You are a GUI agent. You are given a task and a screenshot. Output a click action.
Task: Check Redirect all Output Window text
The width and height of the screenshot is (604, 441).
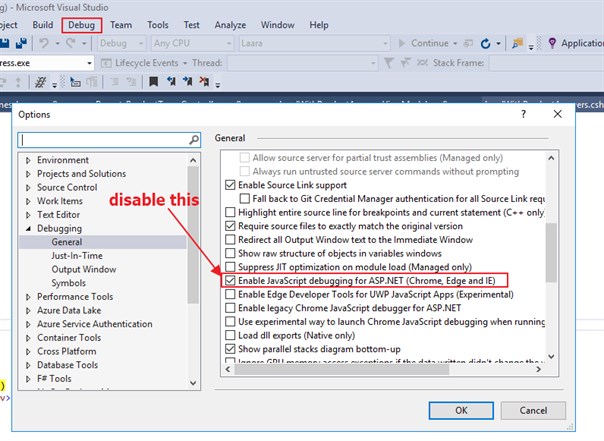230,240
